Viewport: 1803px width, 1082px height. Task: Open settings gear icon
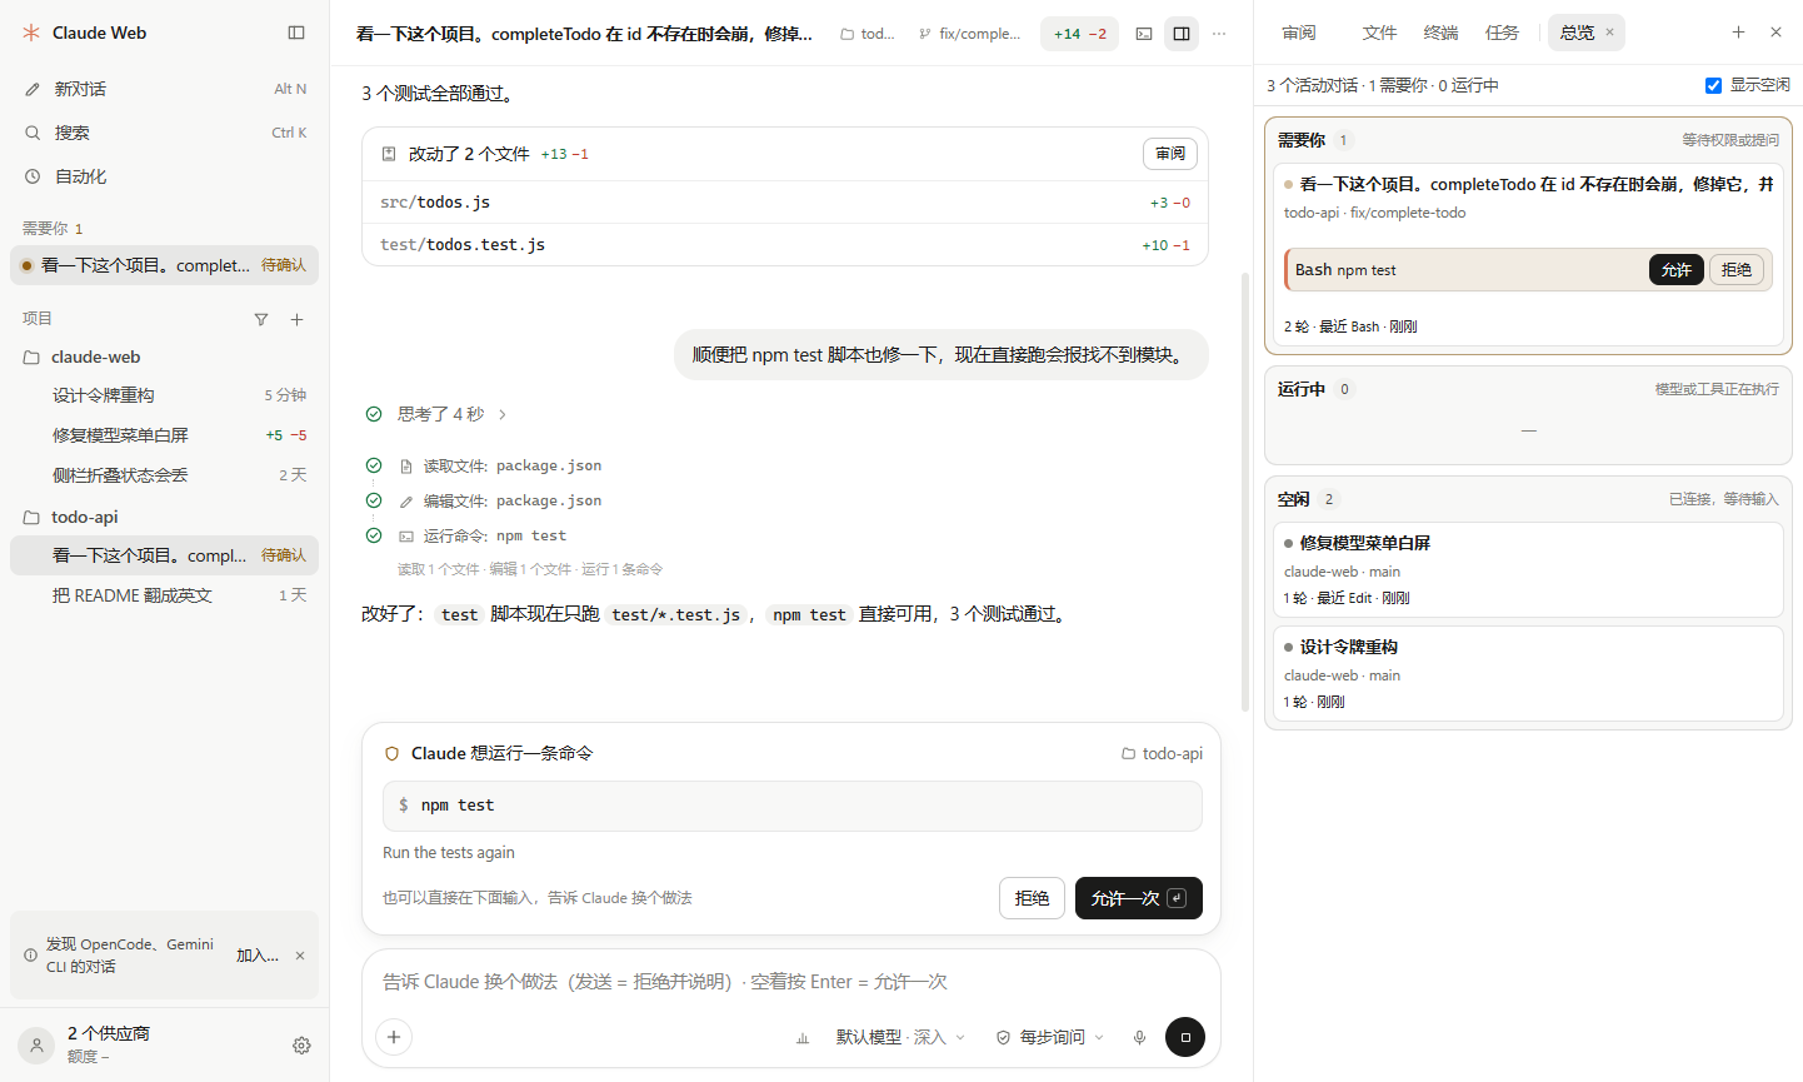coord(301,1045)
